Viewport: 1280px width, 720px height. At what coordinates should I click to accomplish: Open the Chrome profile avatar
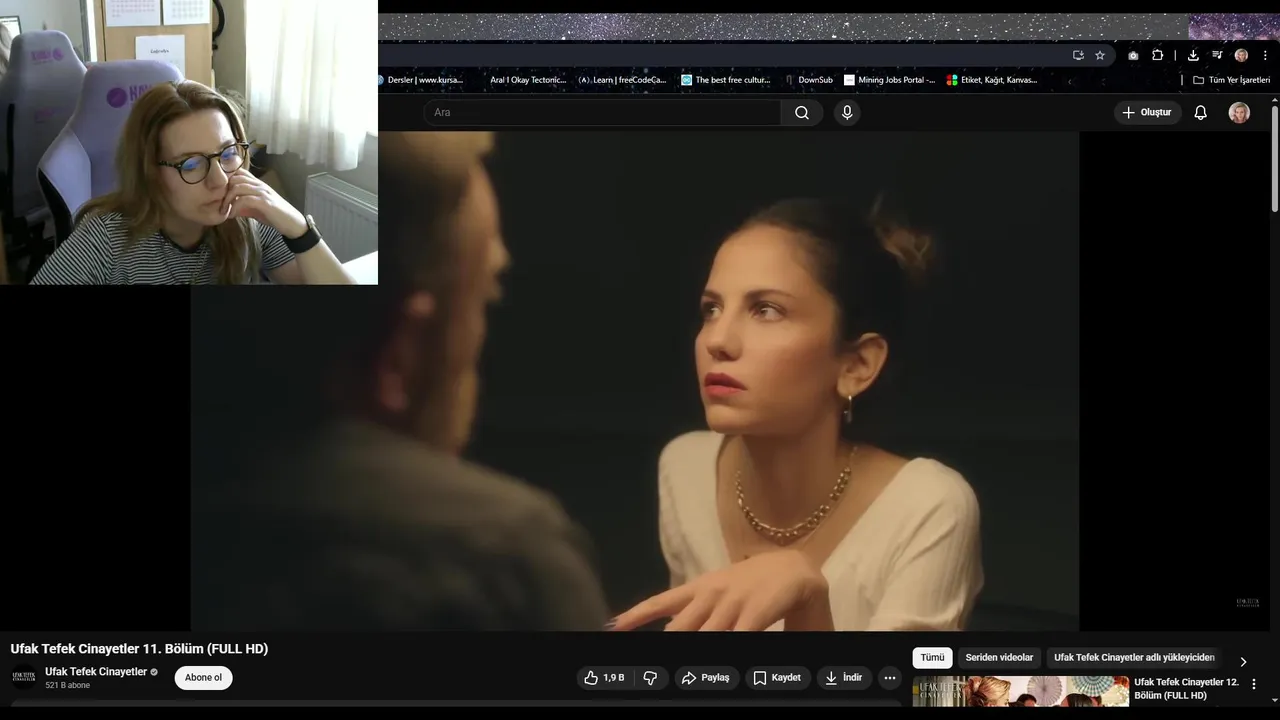click(1241, 55)
